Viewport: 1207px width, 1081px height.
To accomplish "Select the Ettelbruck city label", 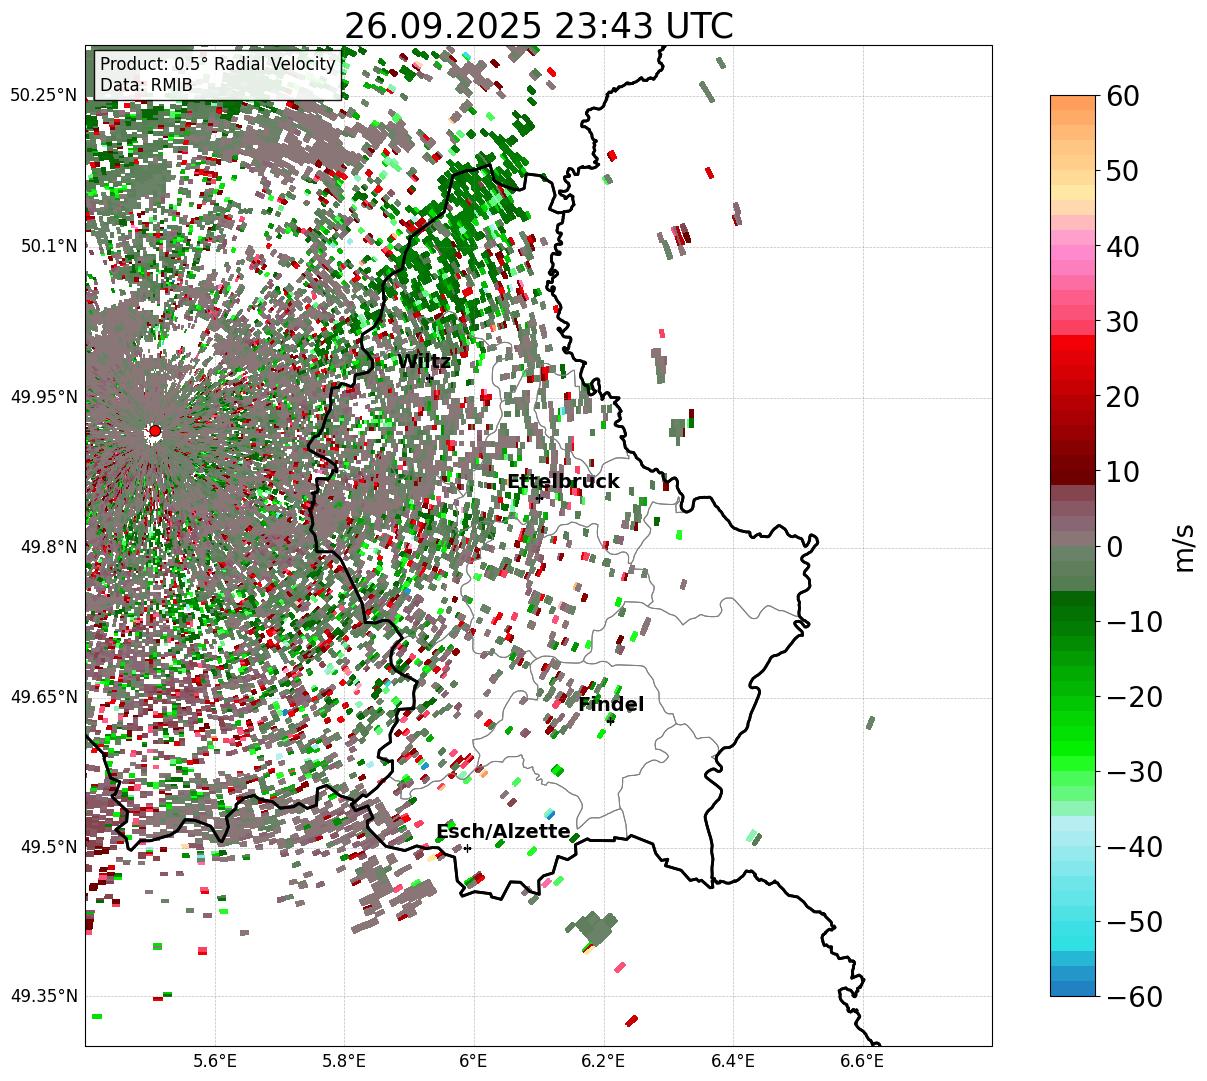I will tap(563, 482).
